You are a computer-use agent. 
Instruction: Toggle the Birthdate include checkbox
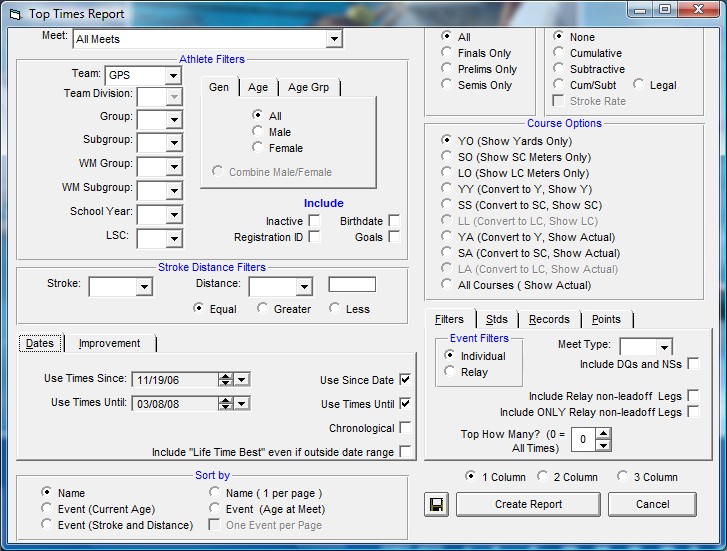tap(395, 221)
